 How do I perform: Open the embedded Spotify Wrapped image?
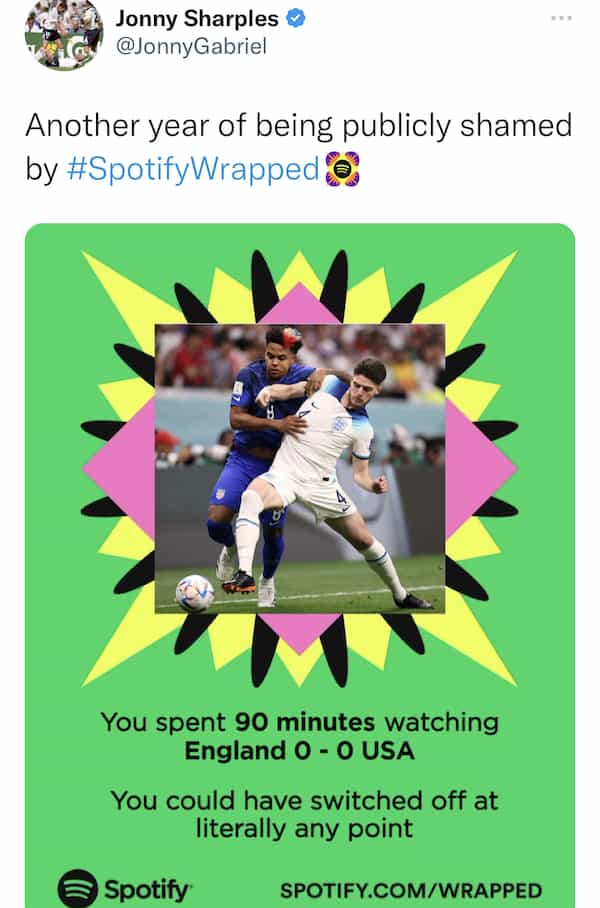click(300, 560)
